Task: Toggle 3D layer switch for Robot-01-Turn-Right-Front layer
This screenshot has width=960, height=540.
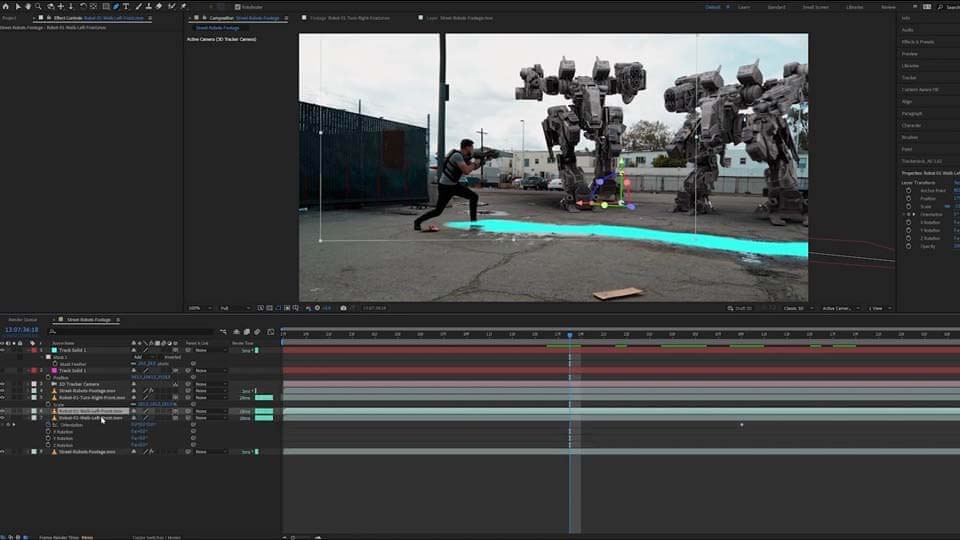Action: [175, 397]
